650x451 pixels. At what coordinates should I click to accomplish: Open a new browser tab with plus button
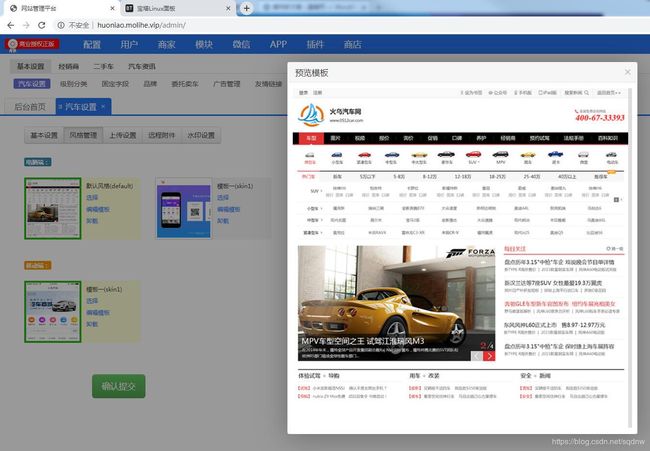click(x=246, y=8)
